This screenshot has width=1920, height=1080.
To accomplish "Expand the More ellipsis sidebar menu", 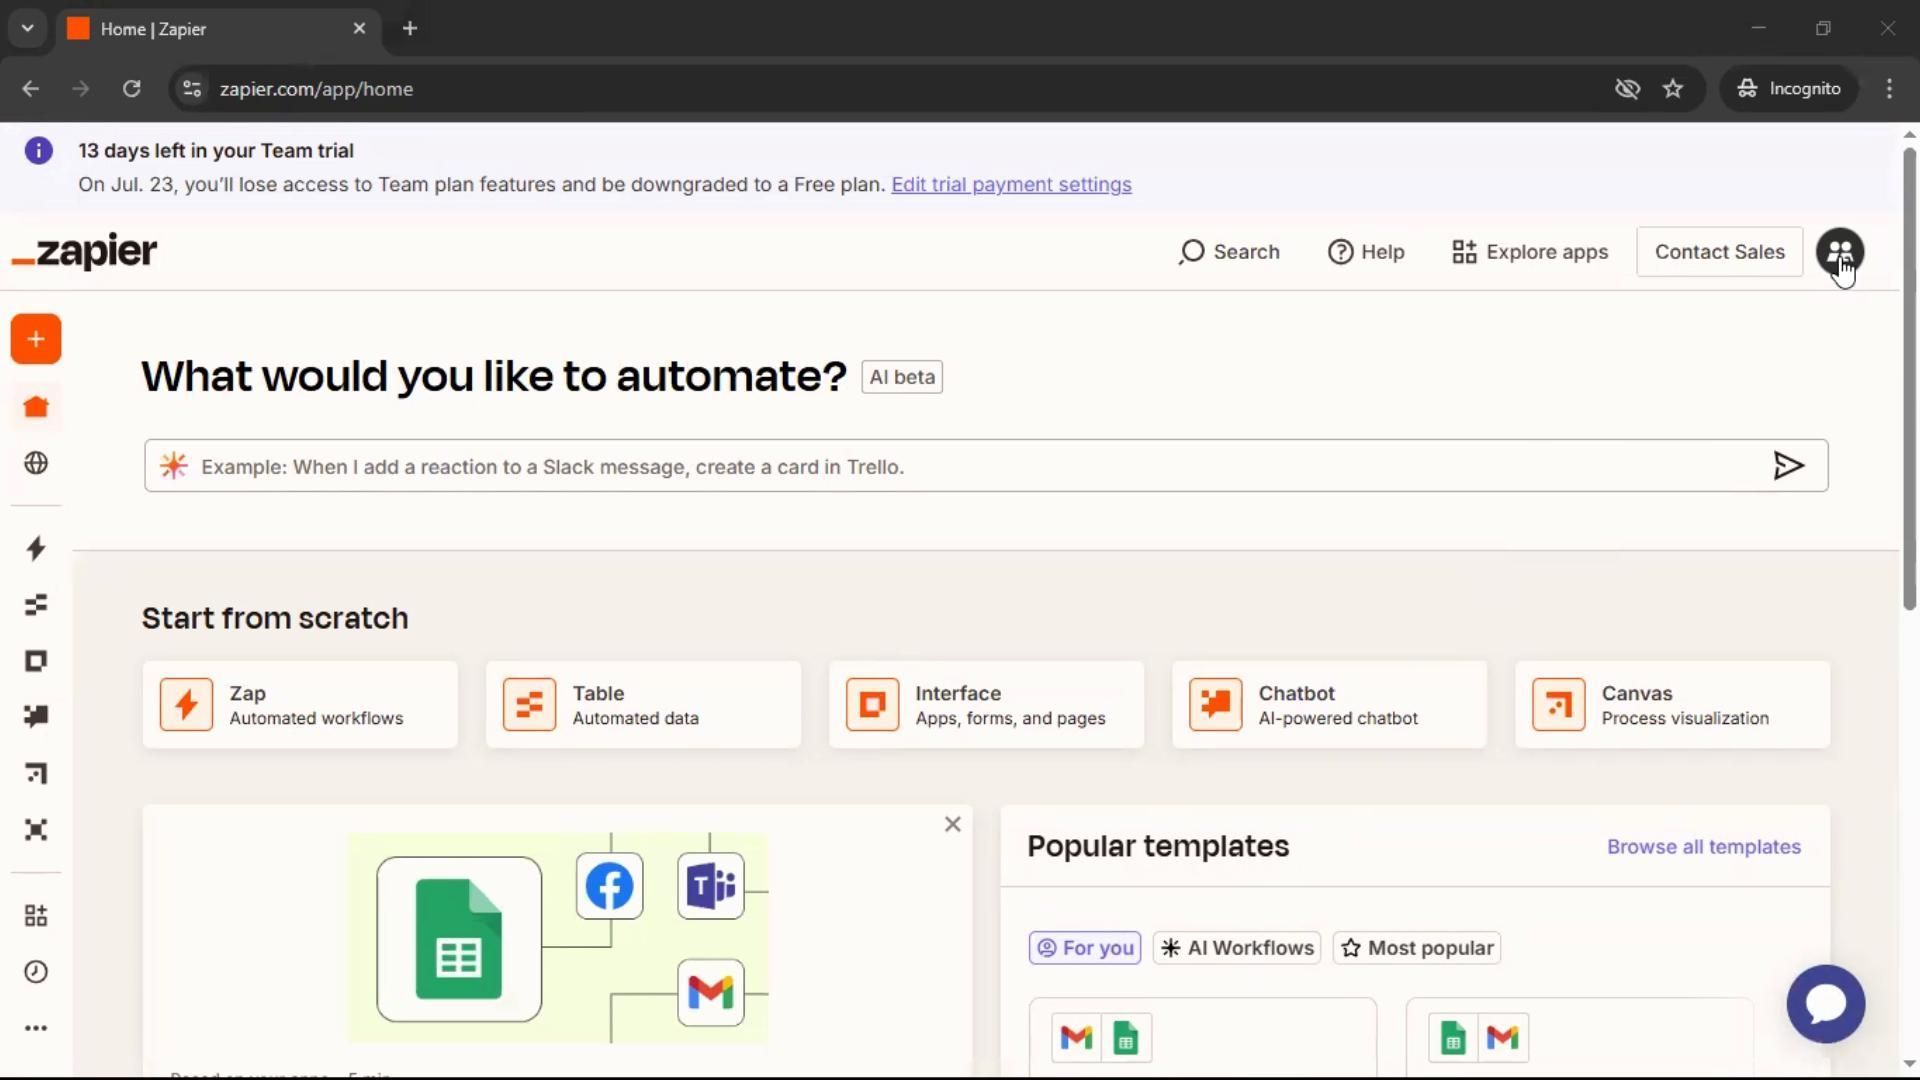I will coord(36,1028).
